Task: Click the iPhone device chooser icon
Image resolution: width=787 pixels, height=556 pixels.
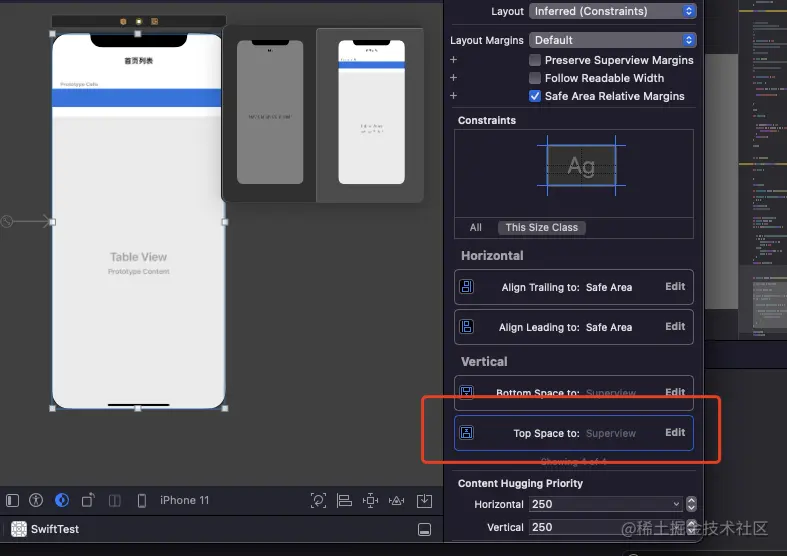Action: tap(142, 500)
